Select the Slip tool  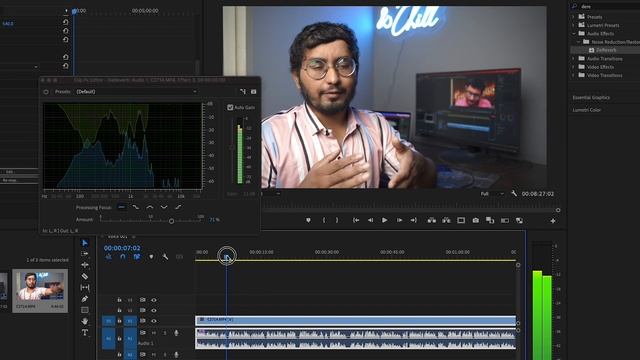[x=85, y=287]
